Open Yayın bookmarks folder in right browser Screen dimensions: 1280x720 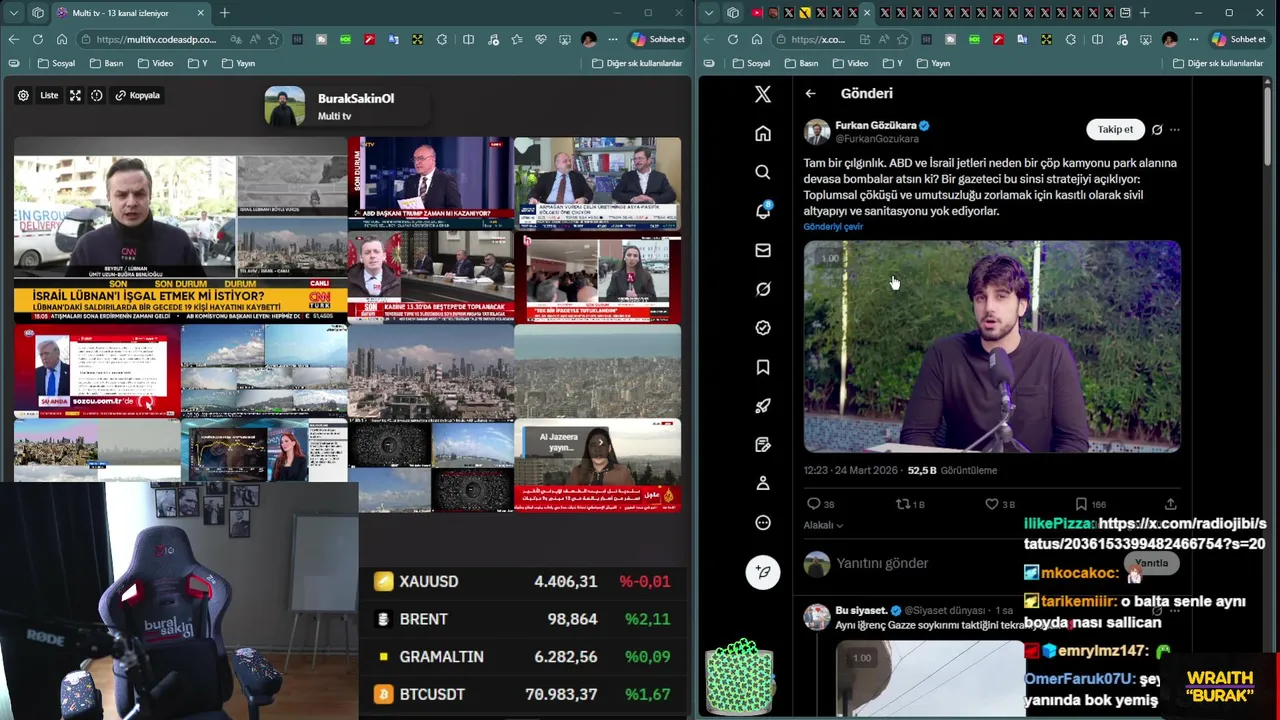[932, 63]
